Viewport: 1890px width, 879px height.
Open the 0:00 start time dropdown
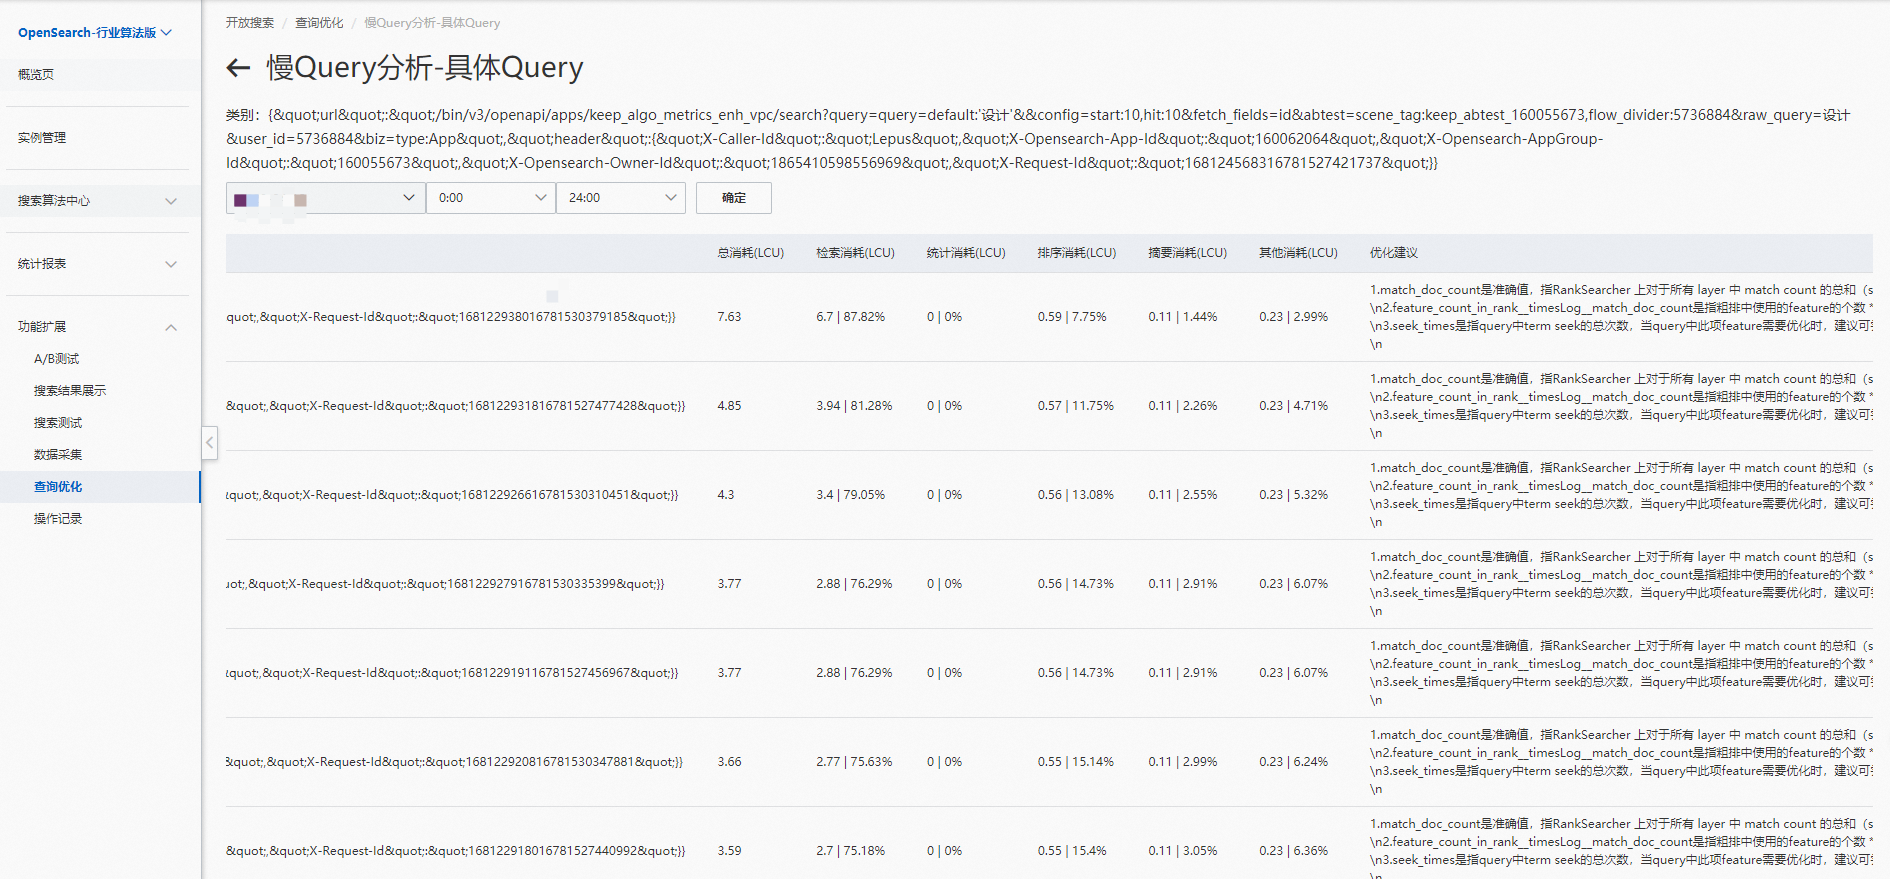[491, 198]
